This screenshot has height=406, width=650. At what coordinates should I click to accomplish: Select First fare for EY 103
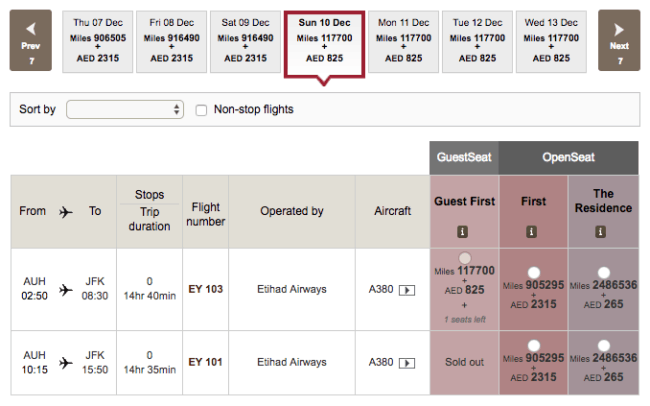(534, 272)
